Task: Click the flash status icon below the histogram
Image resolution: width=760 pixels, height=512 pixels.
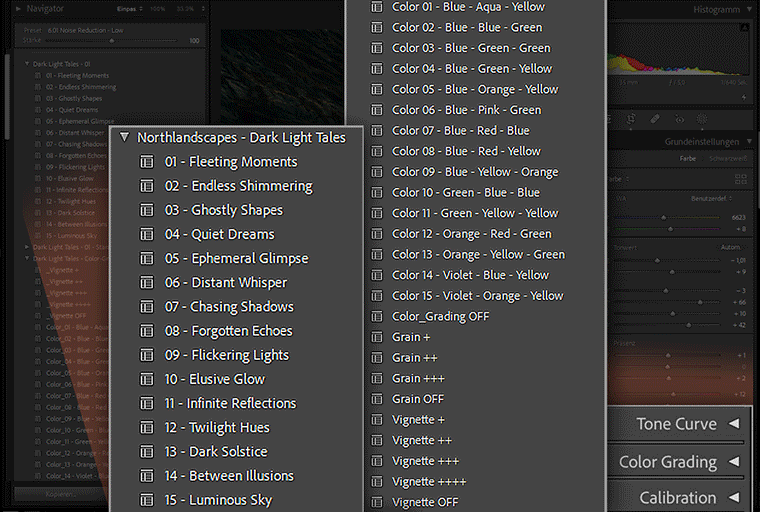Action: tap(744, 97)
